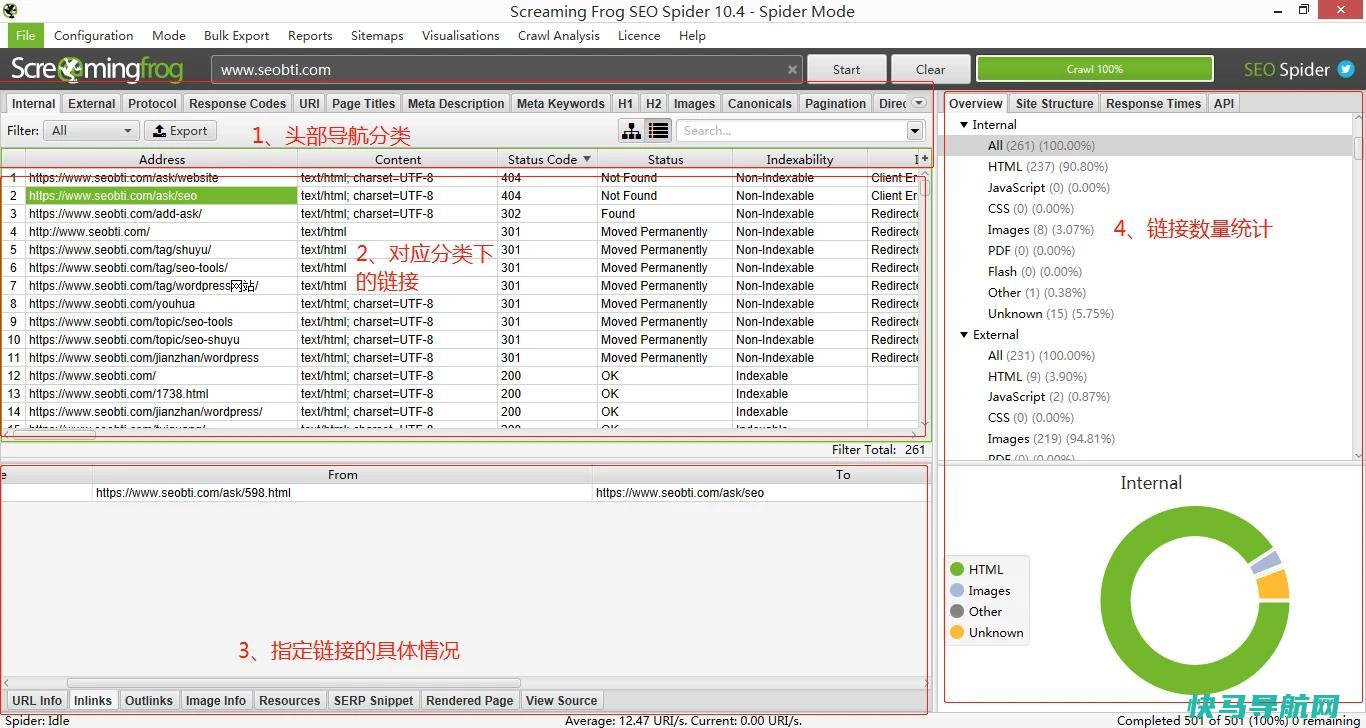The width and height of the screenshot is (1366, 728).
Task: Switch to the Meta Keywords tab
Action: 560,103
